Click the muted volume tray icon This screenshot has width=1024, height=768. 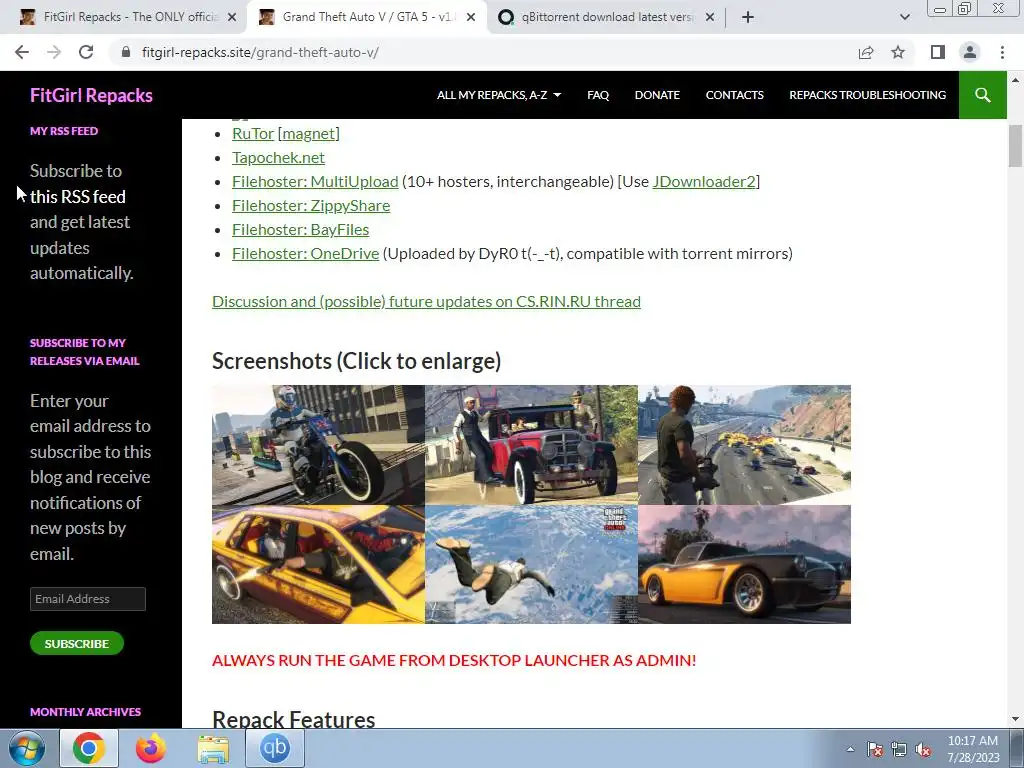pyautogui.click(x=923, y=749)
